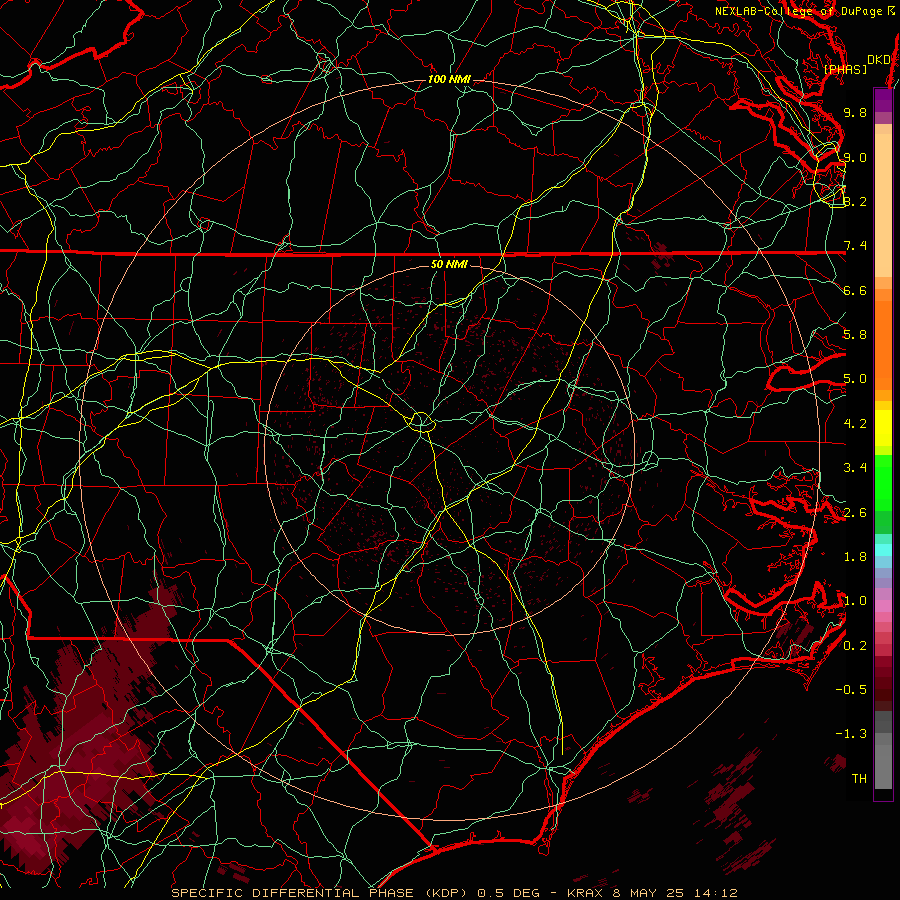Click the -1.3 value on the color scale
This screenshot has height=900, width=900.
click(851, 734)
